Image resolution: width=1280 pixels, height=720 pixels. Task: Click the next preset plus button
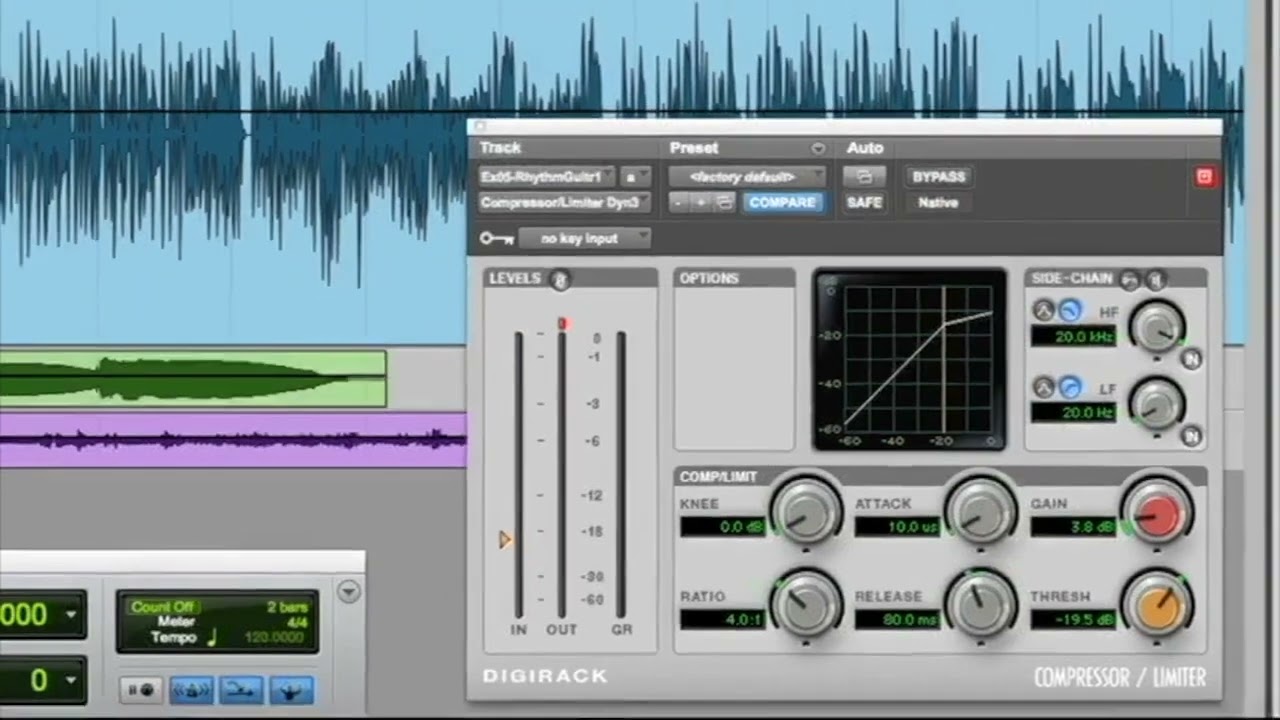click(x=701, y=203)
